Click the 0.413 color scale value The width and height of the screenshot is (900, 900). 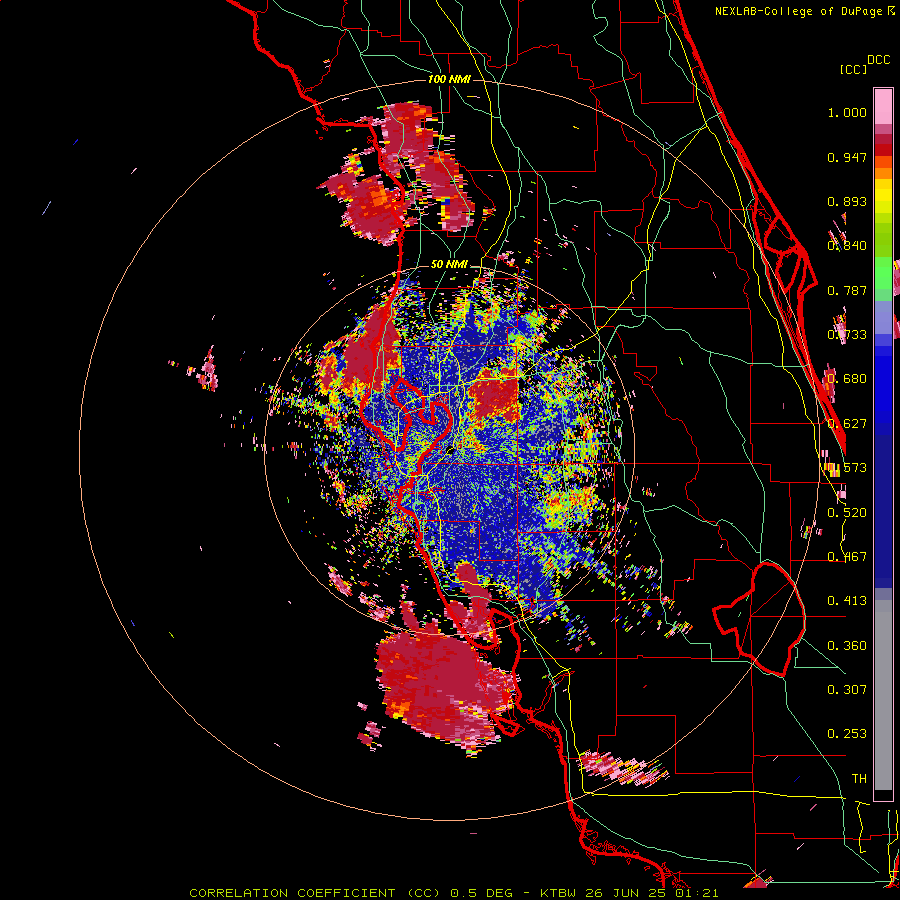coord(847,601)
